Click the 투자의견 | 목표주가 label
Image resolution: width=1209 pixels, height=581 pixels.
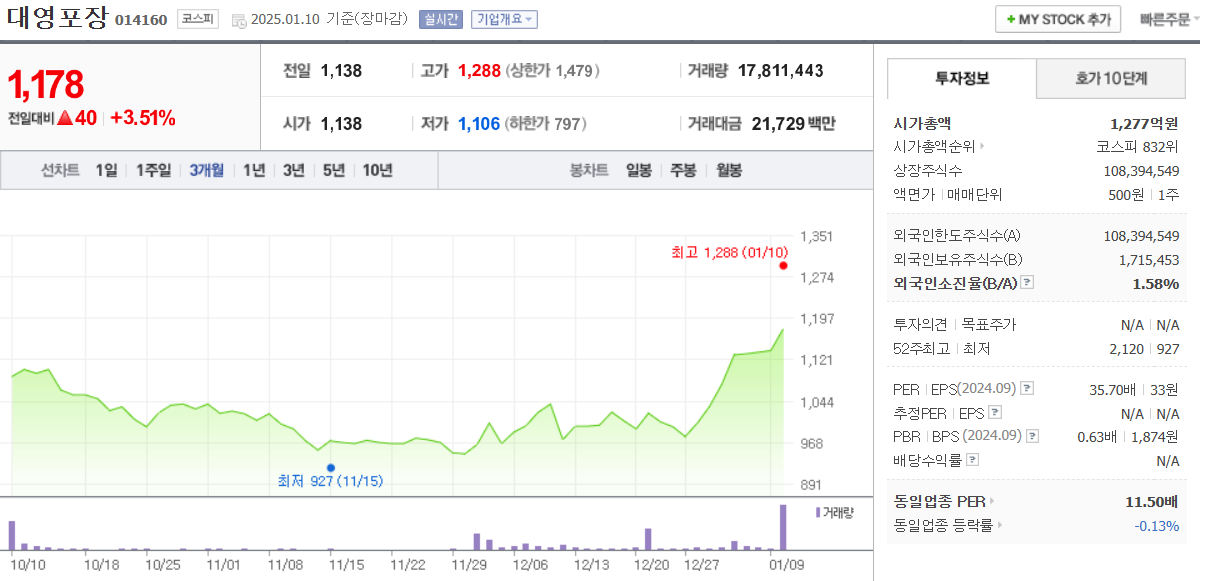(x=955, y=324)
